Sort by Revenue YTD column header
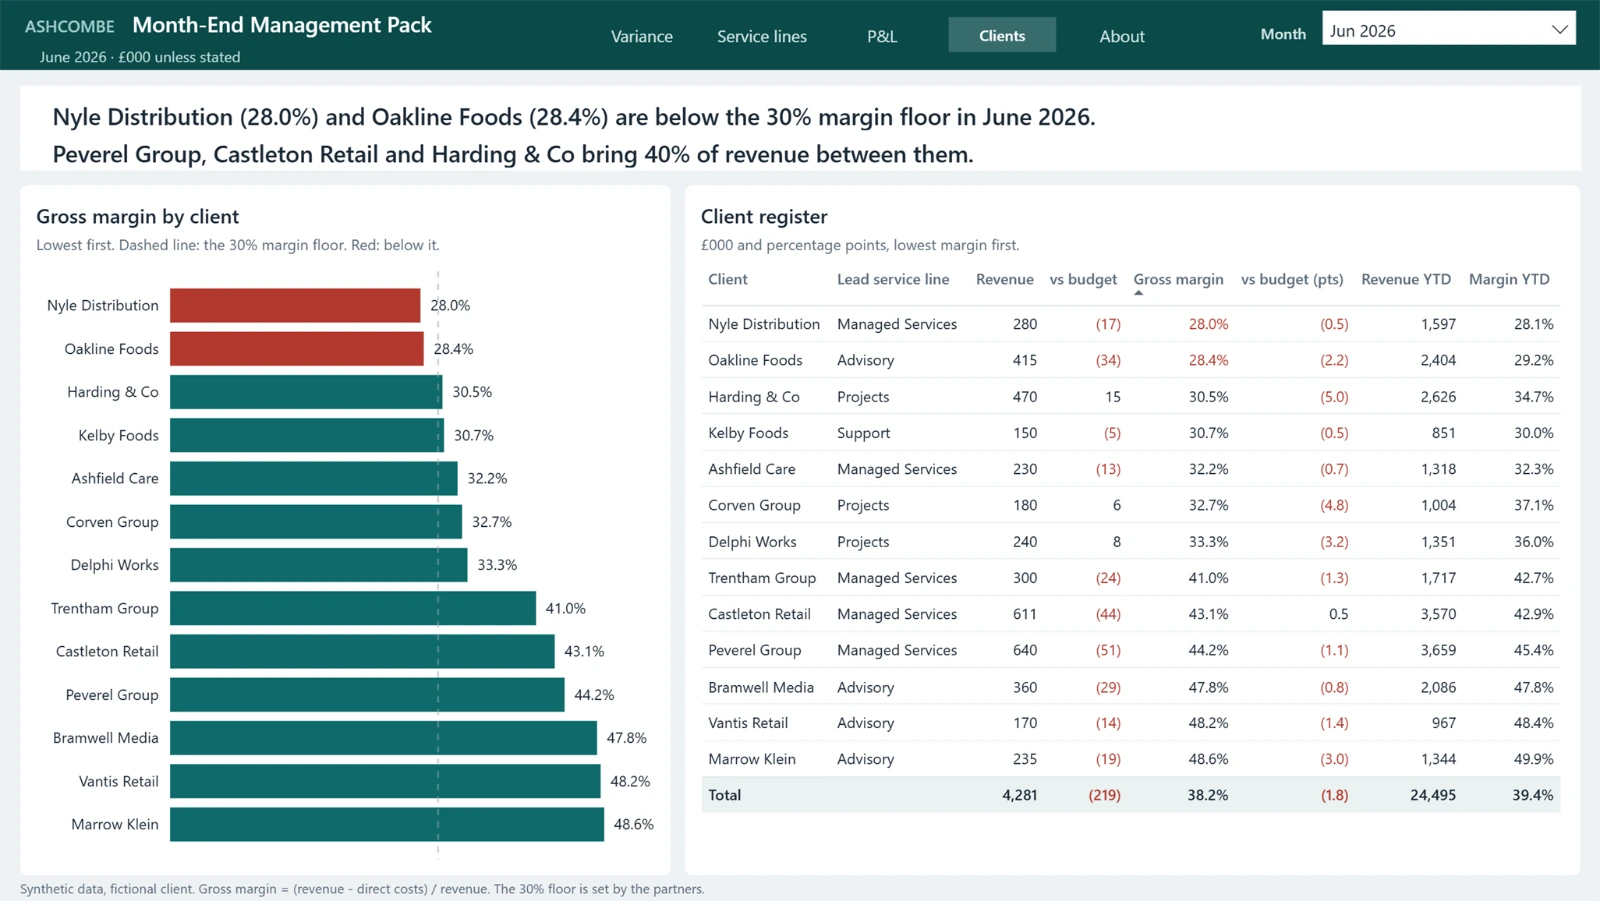Screen dimensions: 1600x901 [1405, 279]
